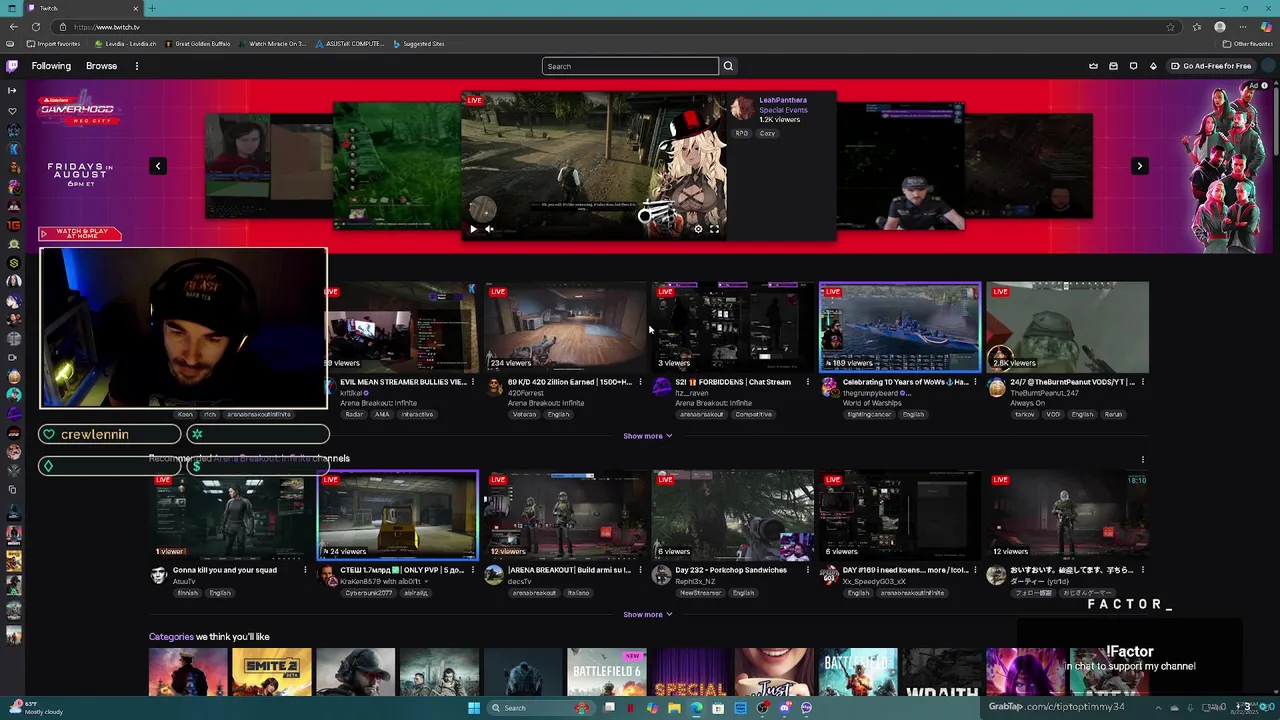Open options for thegrumpybeard stream card

(975, 382)
